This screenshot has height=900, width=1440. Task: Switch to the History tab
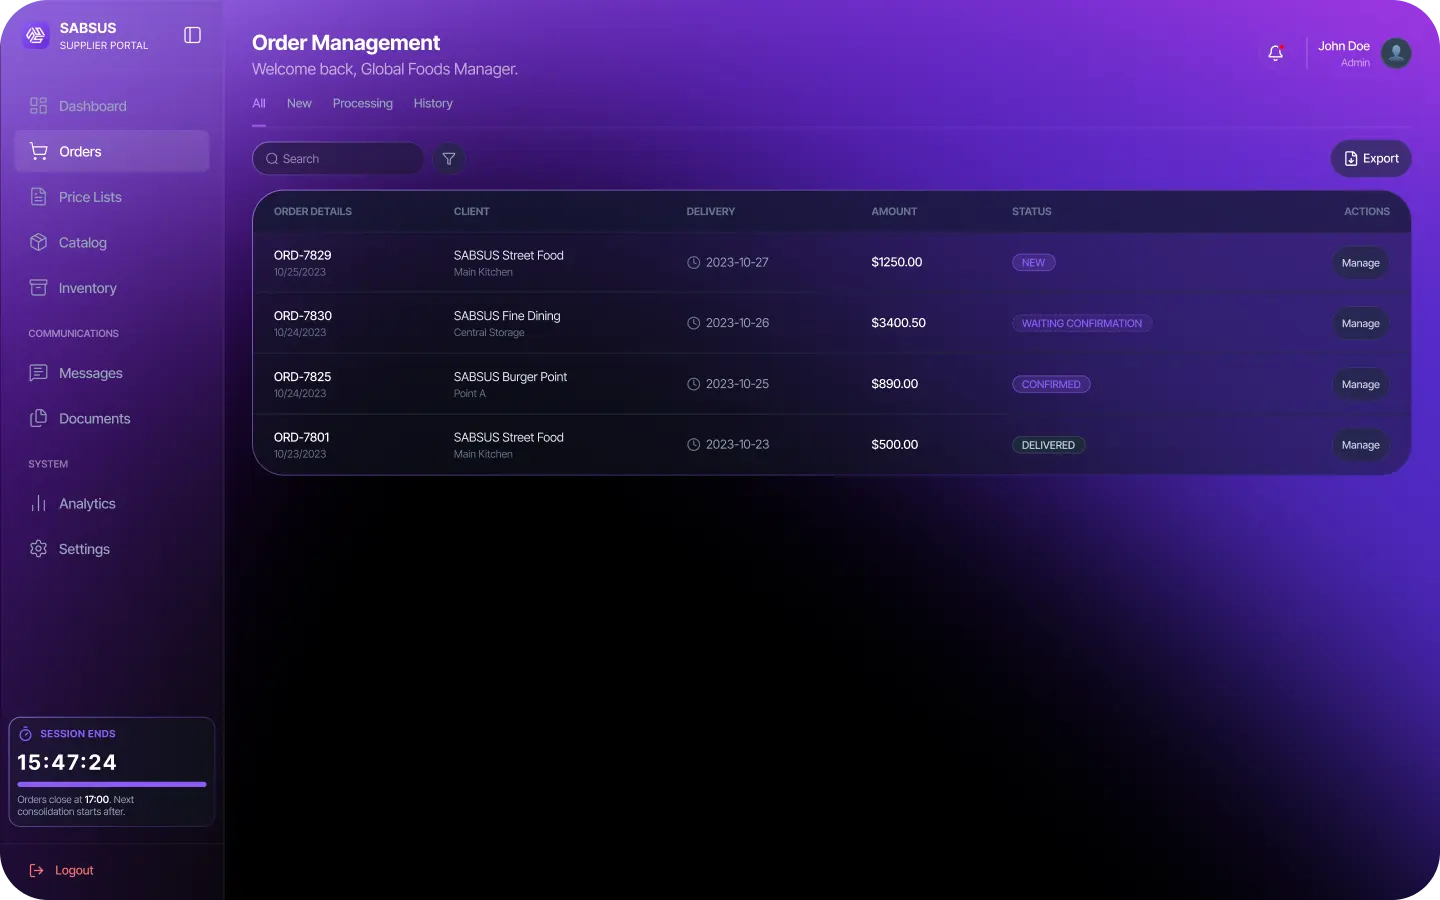point(433,103)
